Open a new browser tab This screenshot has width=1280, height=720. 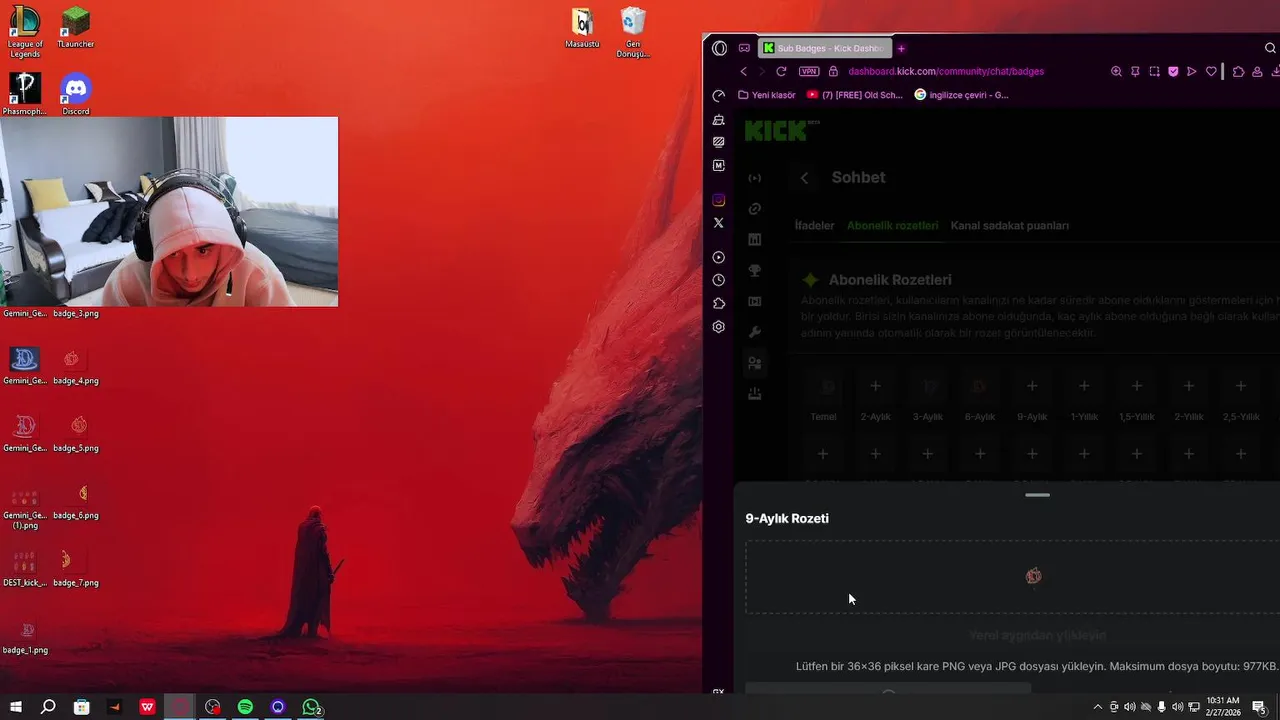point(901,48)
